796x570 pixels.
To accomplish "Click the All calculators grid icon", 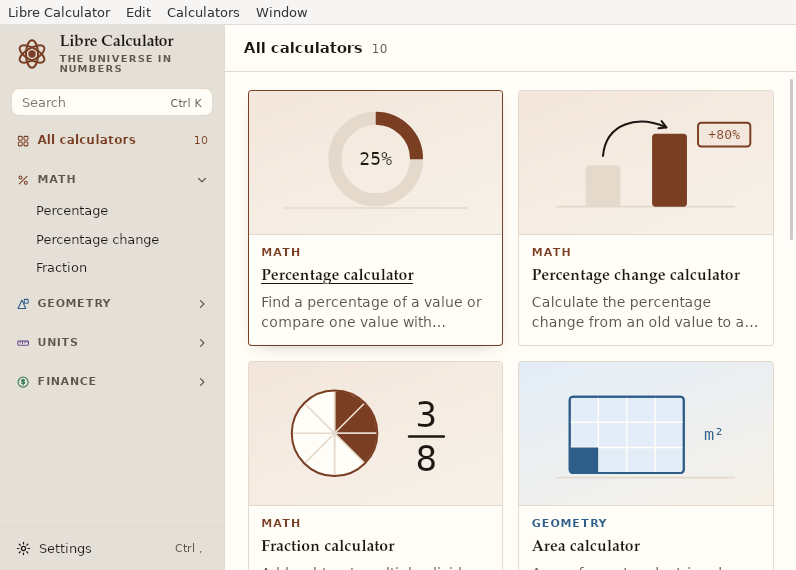I will (x=23, y=141).
